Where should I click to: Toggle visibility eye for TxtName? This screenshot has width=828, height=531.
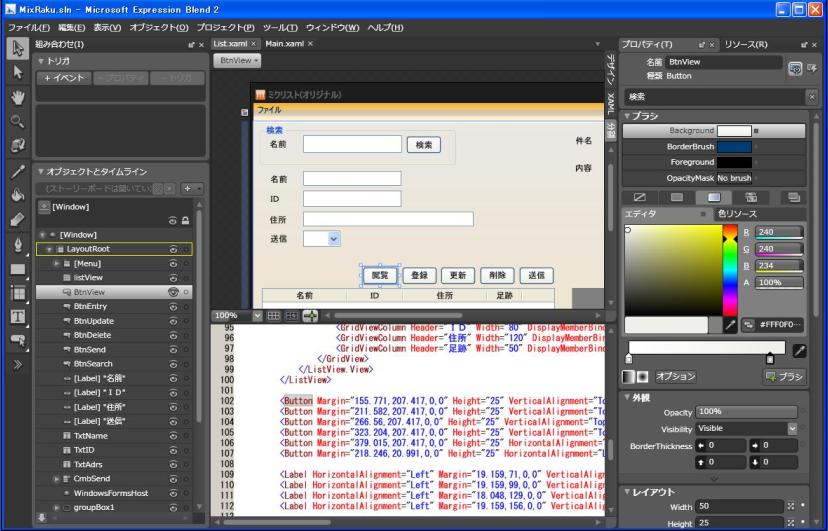click(173, 436)
